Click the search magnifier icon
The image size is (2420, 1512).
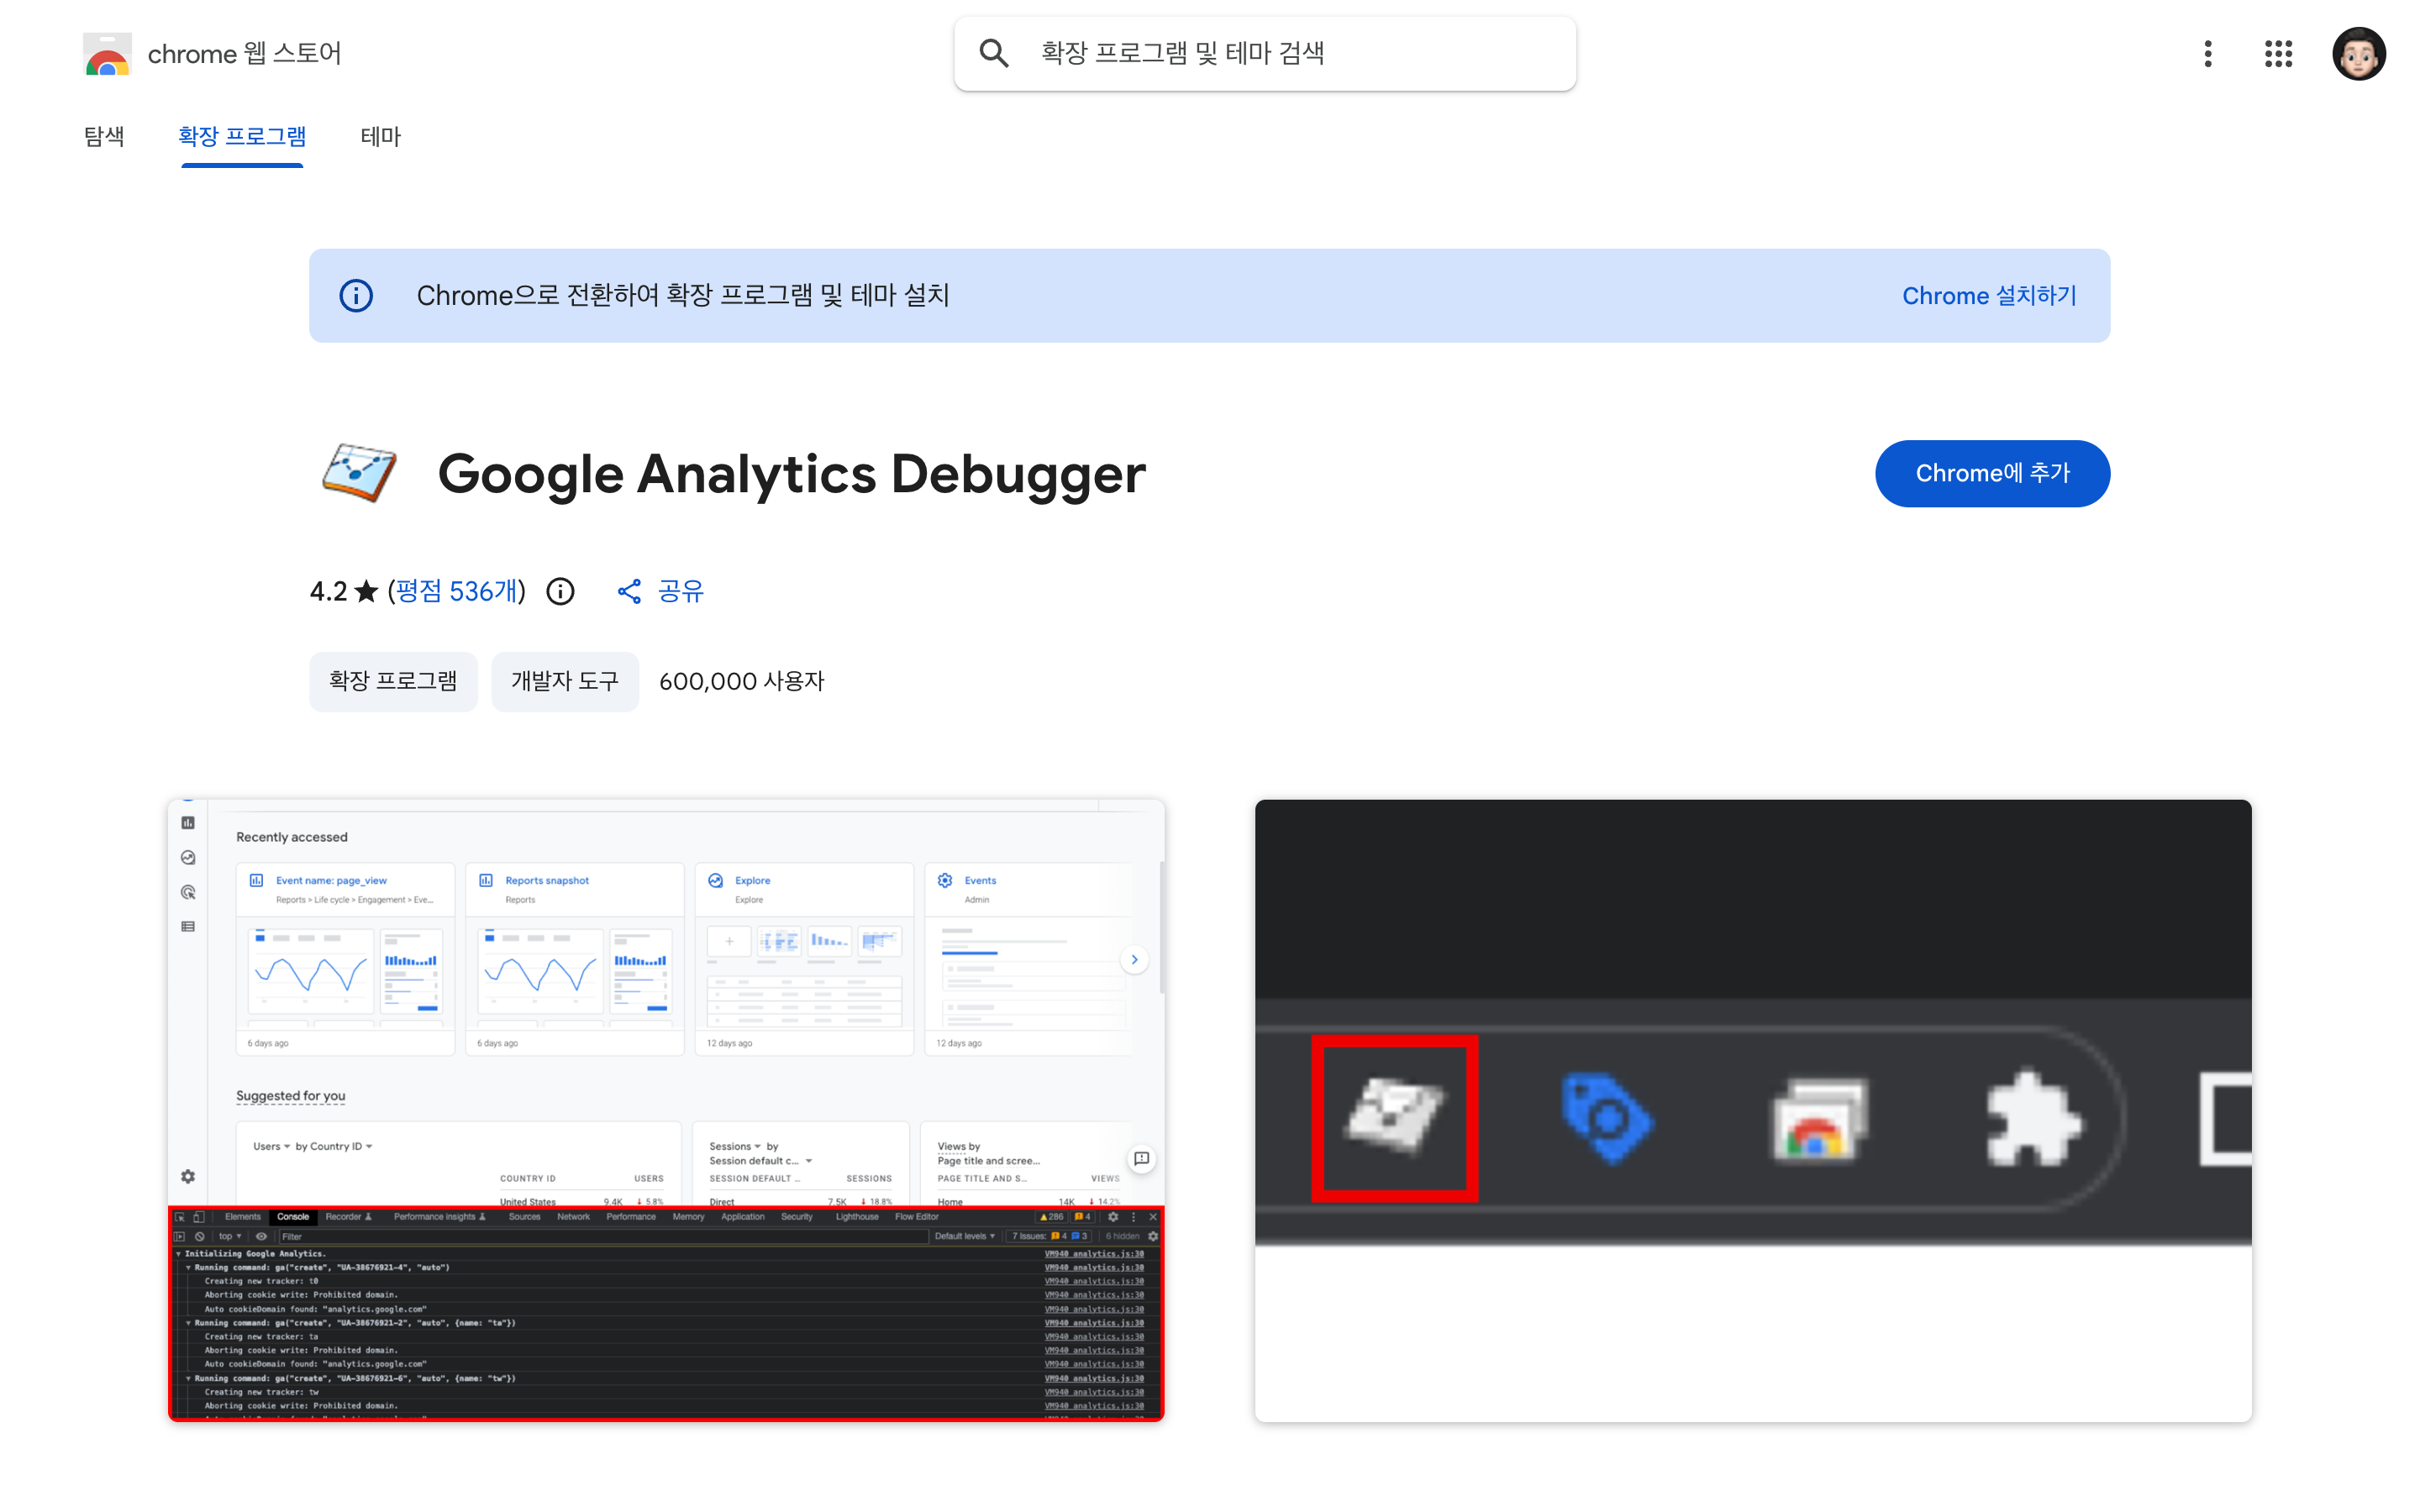(993, 53)
